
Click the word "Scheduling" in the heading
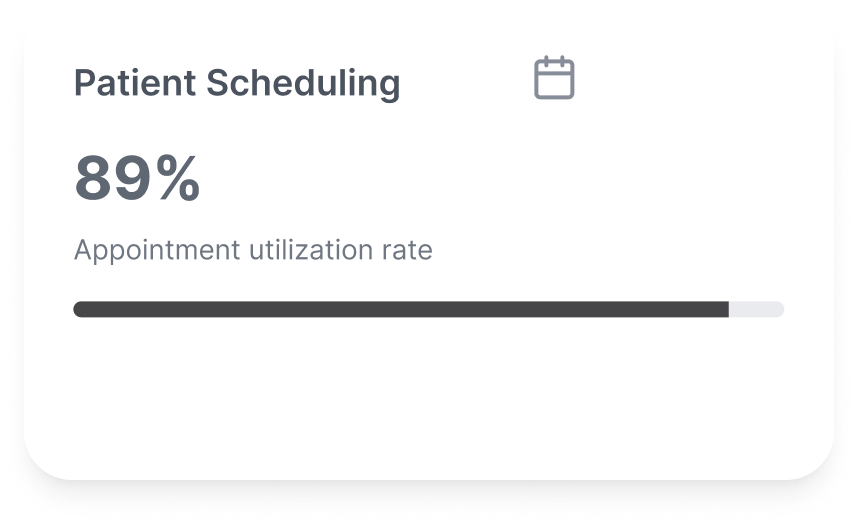303,84
